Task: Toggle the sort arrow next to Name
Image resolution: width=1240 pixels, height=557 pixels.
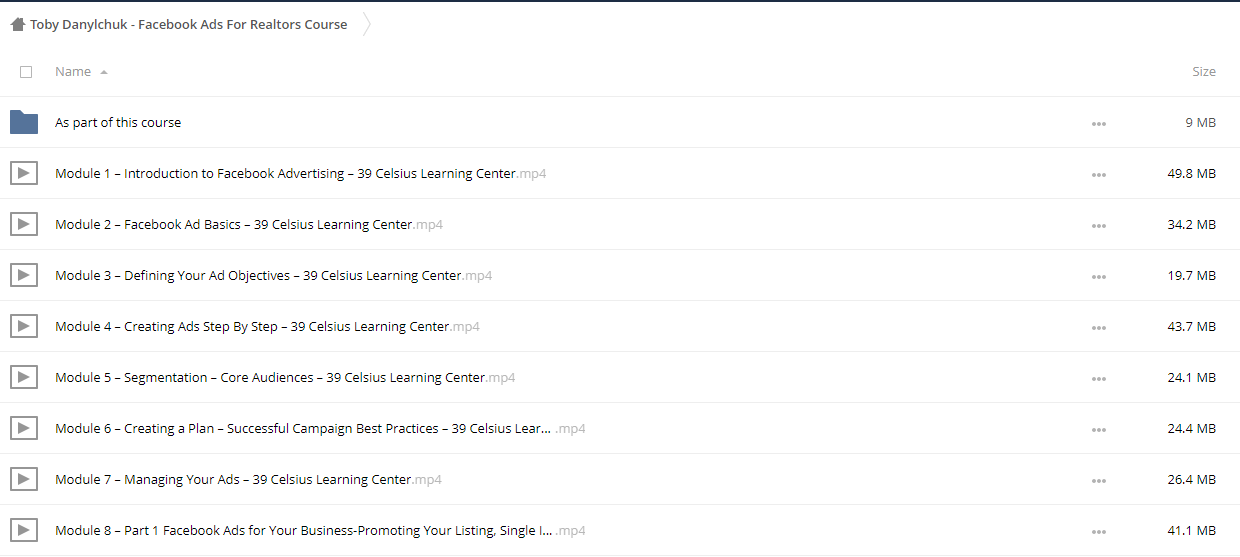Action: click(x=104, y=72)
